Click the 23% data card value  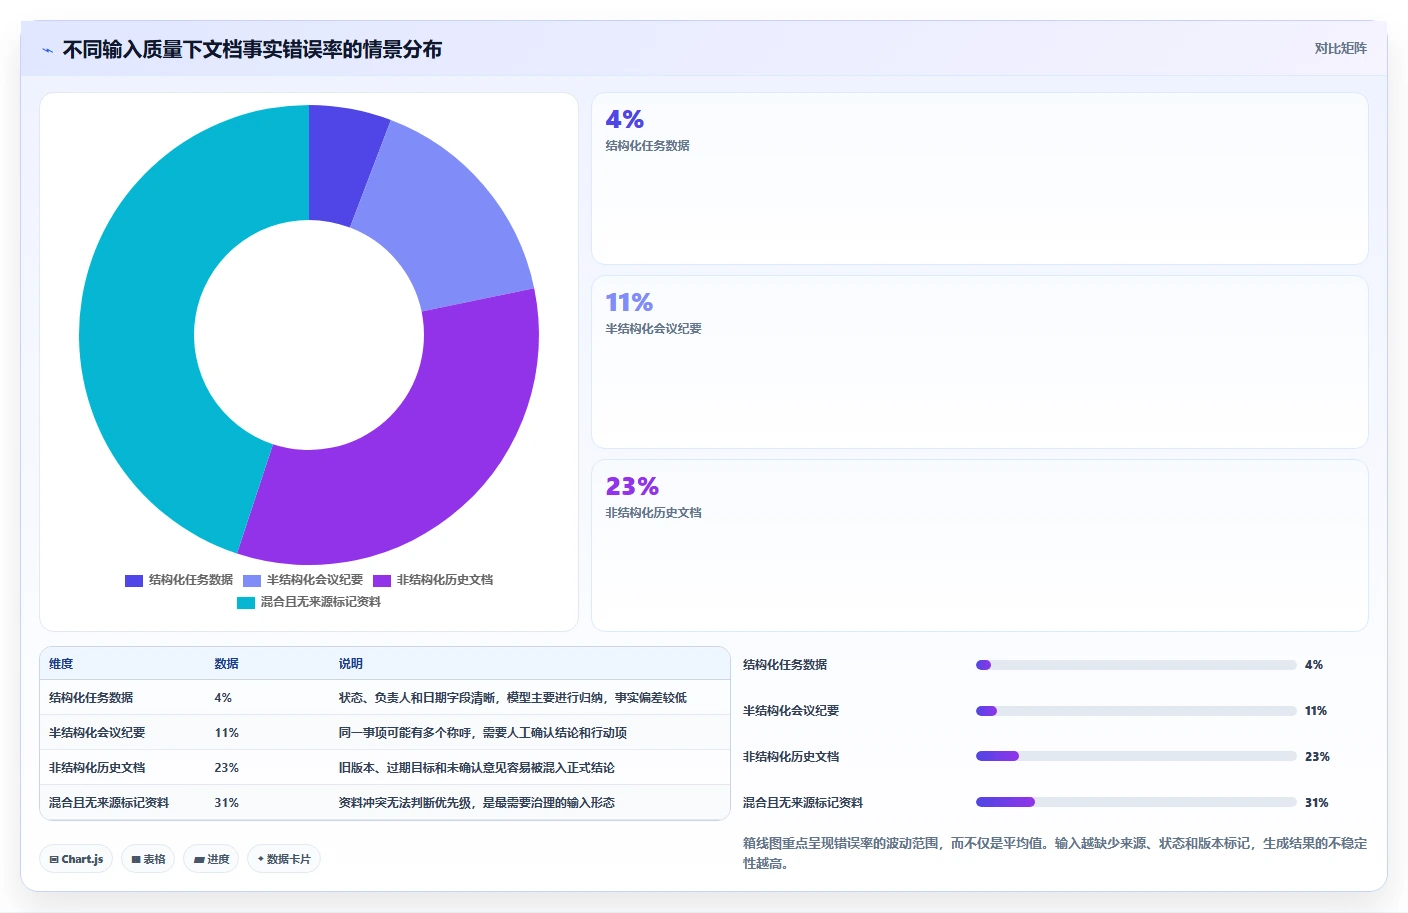point(632,486)
